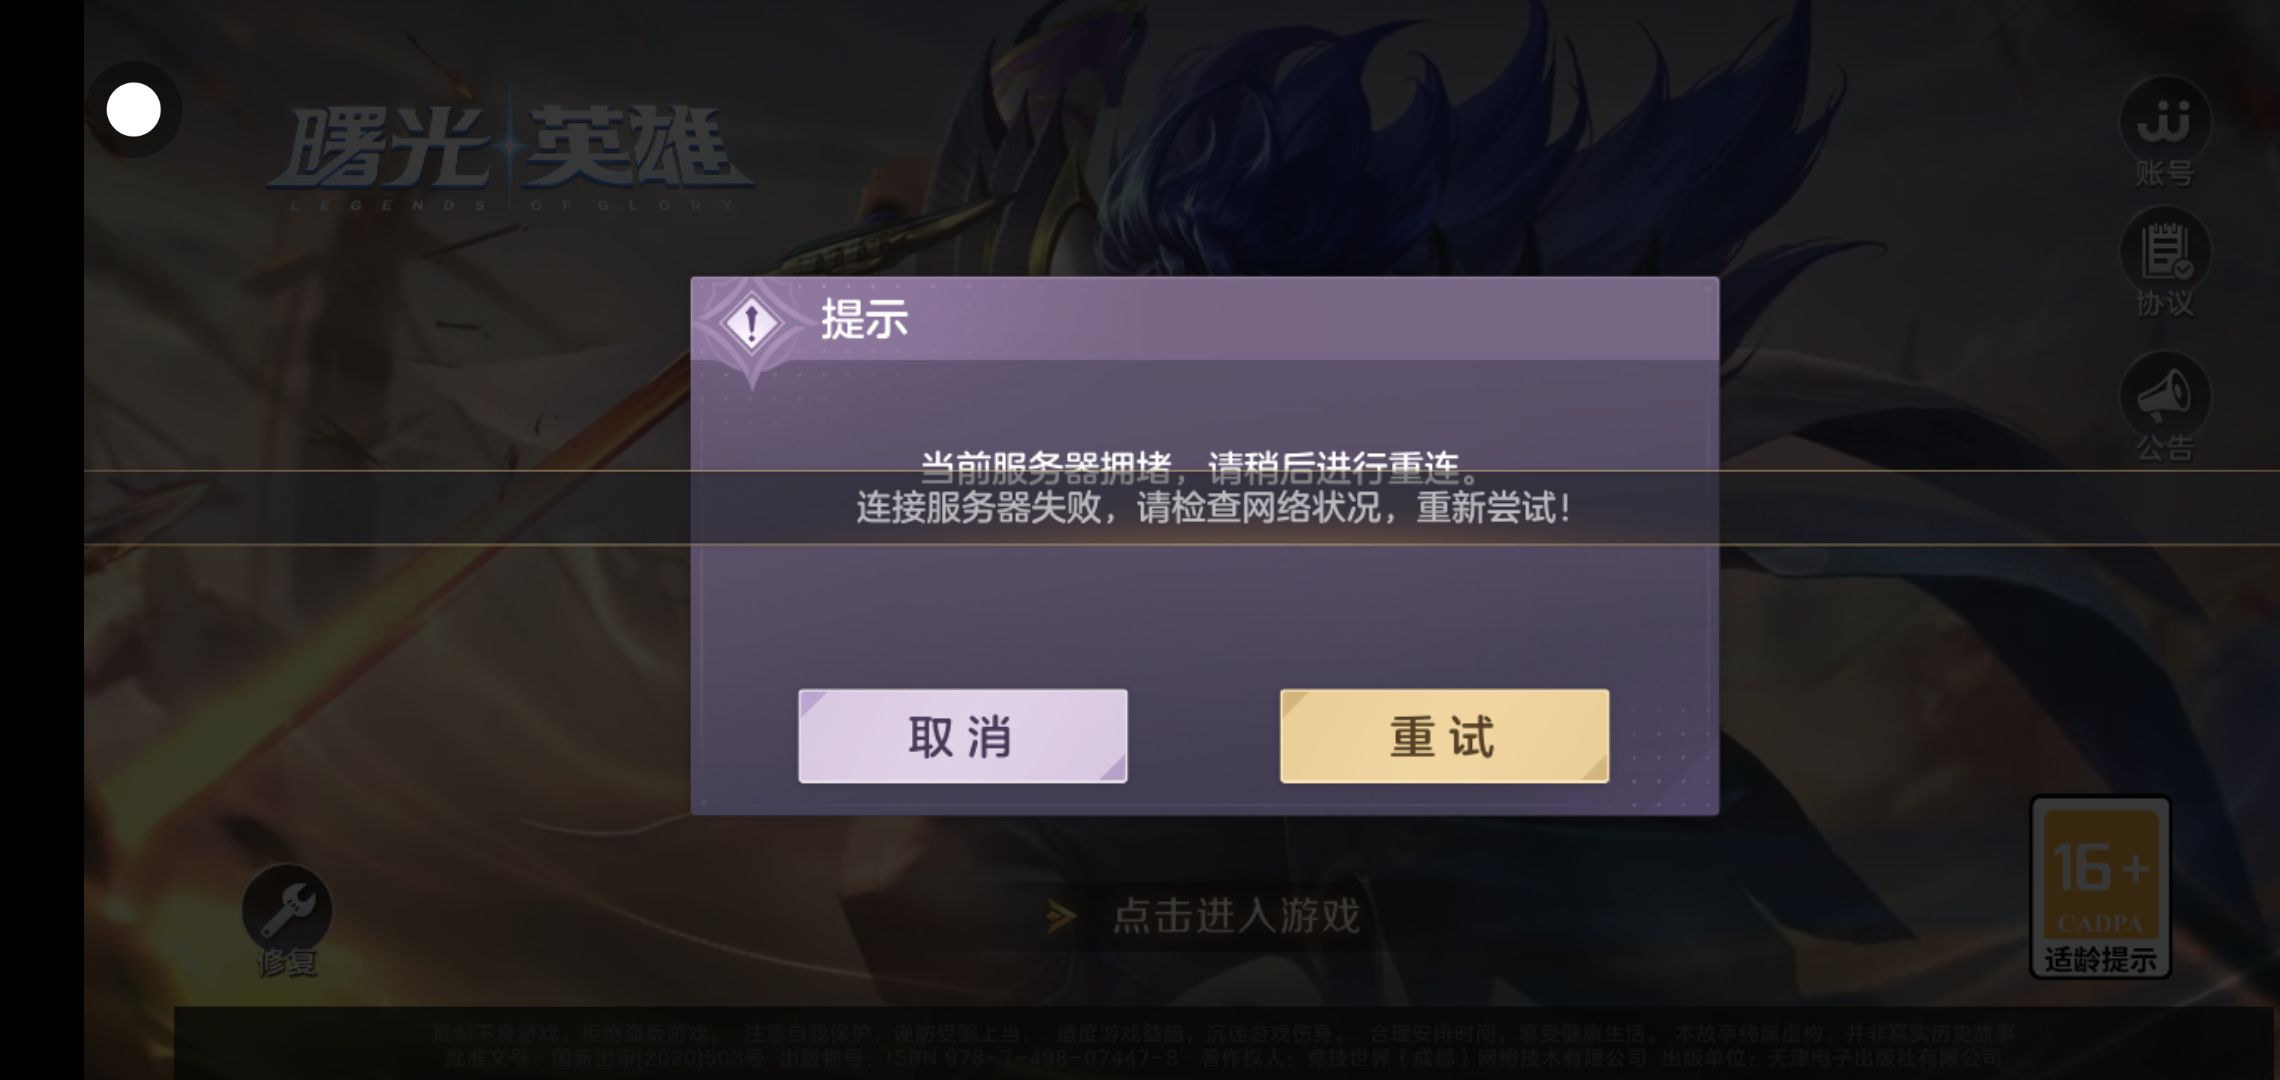
Task: Click the 曙光英雄 game logo
Action: [x=512, y=150]
